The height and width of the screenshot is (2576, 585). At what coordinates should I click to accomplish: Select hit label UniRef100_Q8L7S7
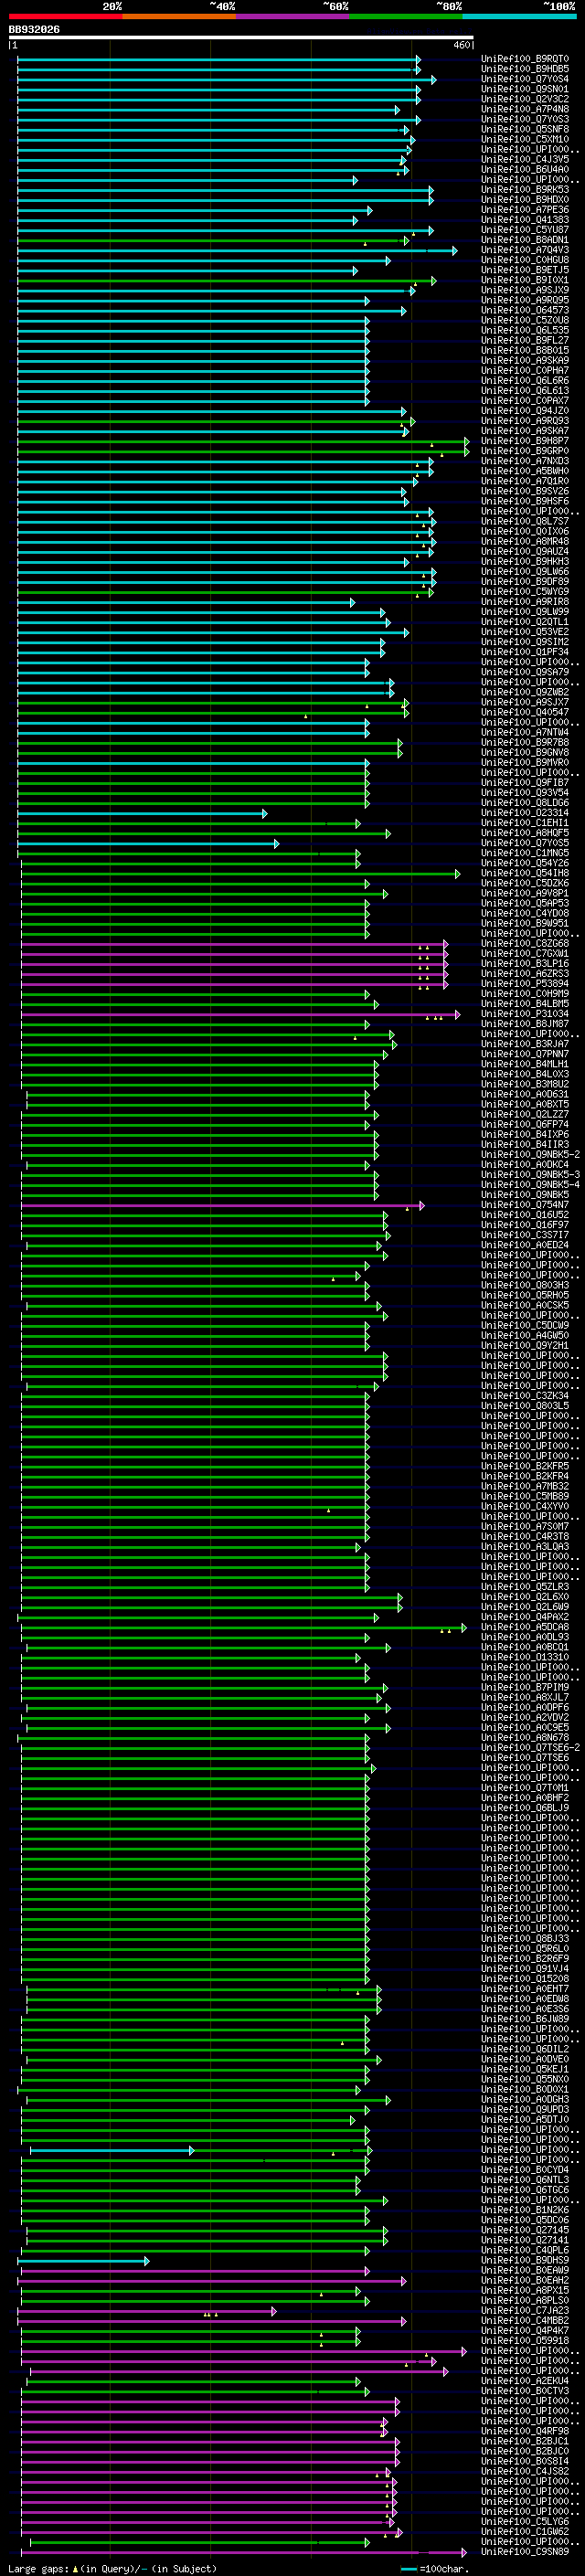point(525,521)
